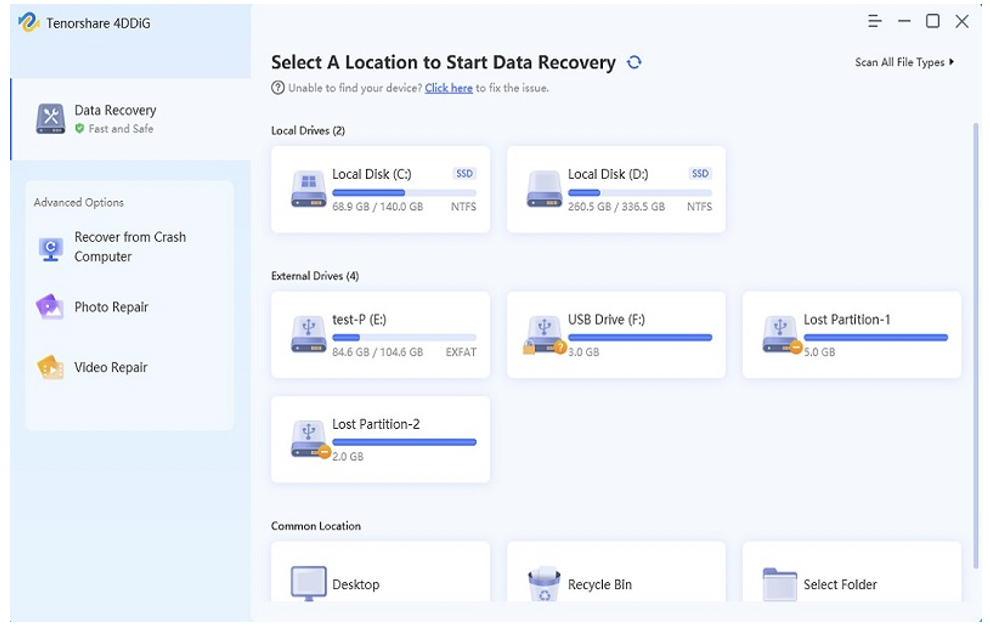990x636 pixels.
Task: Click the Local Disk (D:) drive icon
Action: click(544, 189)
